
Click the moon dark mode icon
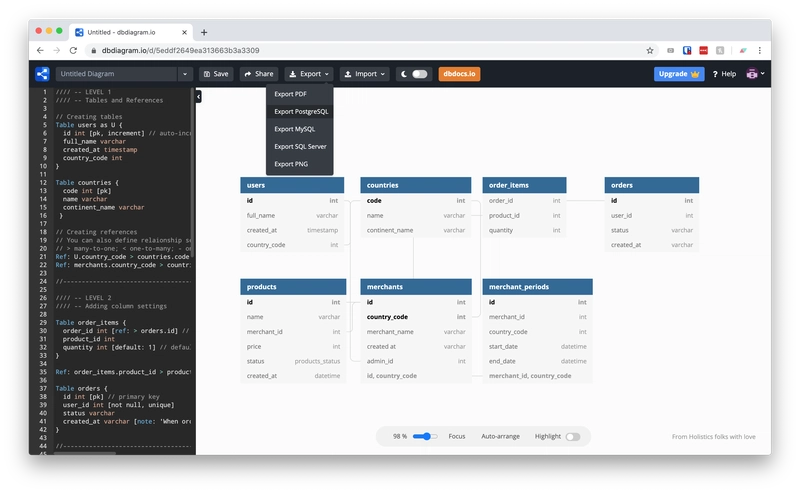pyautogui.click(x=404, y=74)
